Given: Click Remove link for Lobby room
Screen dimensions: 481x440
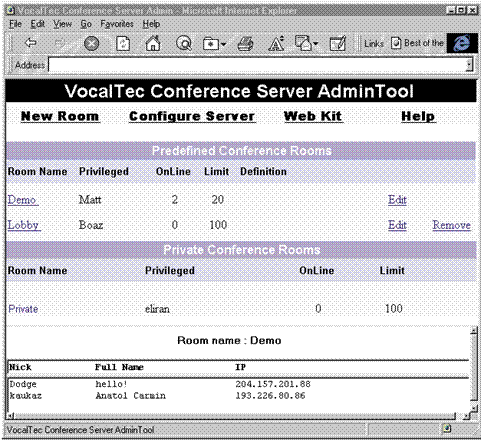Looking at the screenshot, I should click(452, 225).
